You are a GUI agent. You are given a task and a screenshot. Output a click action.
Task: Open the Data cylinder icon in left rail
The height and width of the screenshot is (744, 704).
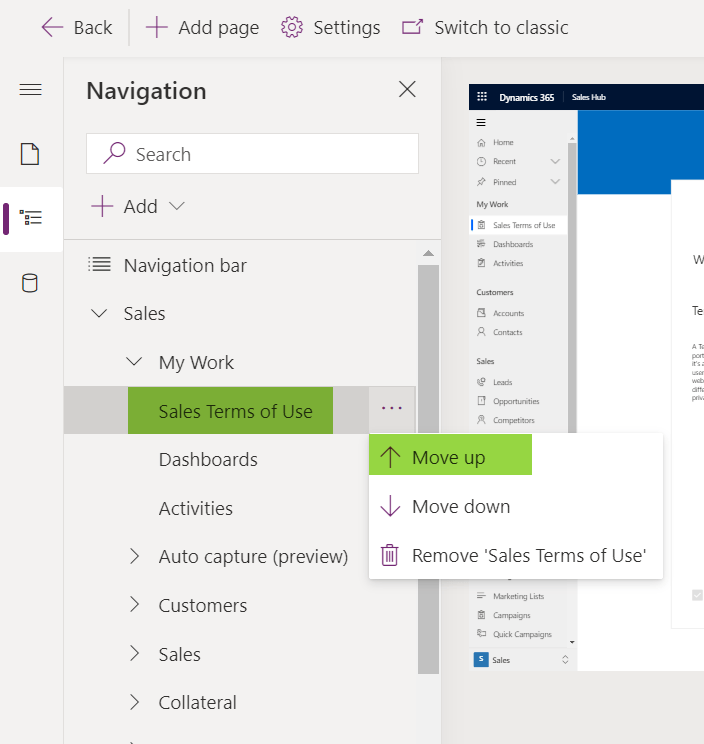30,283
